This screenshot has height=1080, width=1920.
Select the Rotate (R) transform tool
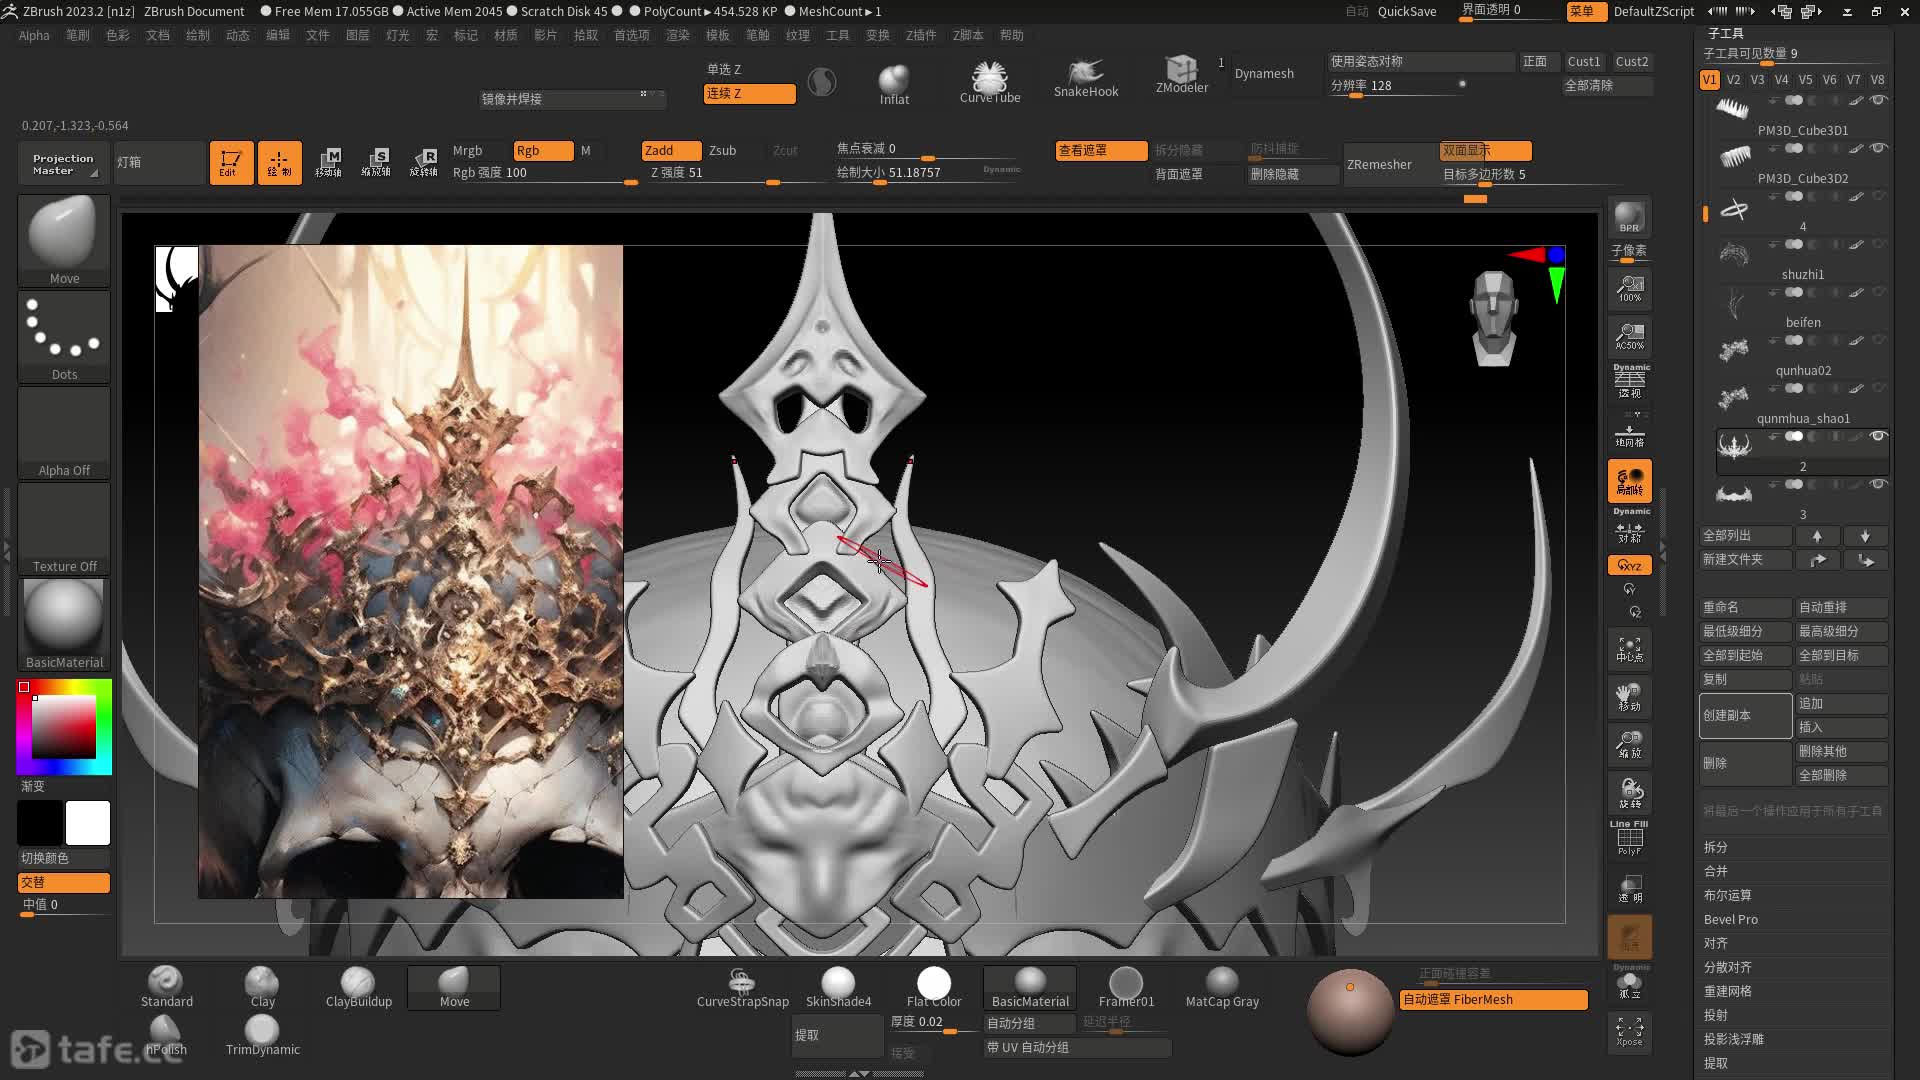click(x=424, y=162)
